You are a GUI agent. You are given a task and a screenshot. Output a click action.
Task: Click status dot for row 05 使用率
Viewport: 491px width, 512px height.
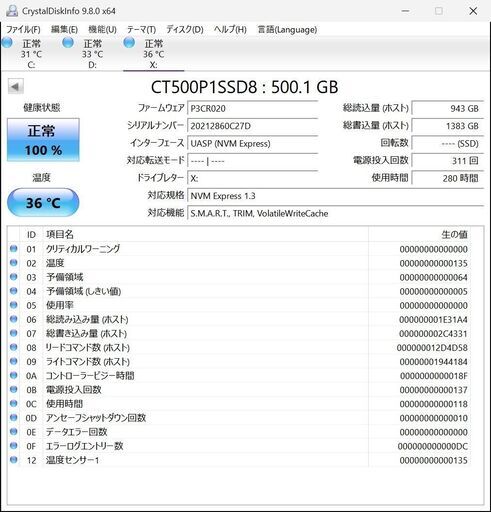coord(14,305)
